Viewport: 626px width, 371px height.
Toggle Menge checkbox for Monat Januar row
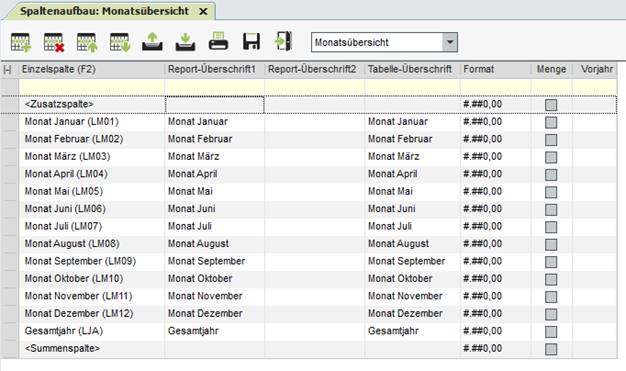click(551, 122)
